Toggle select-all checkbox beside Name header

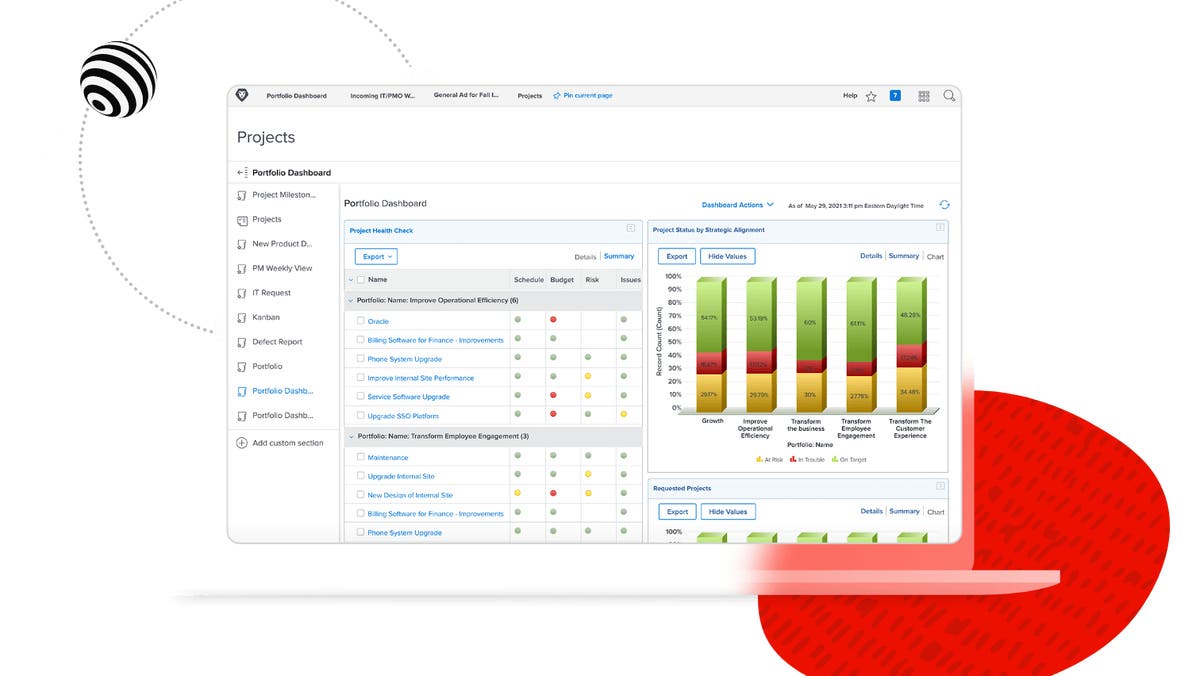361,280
